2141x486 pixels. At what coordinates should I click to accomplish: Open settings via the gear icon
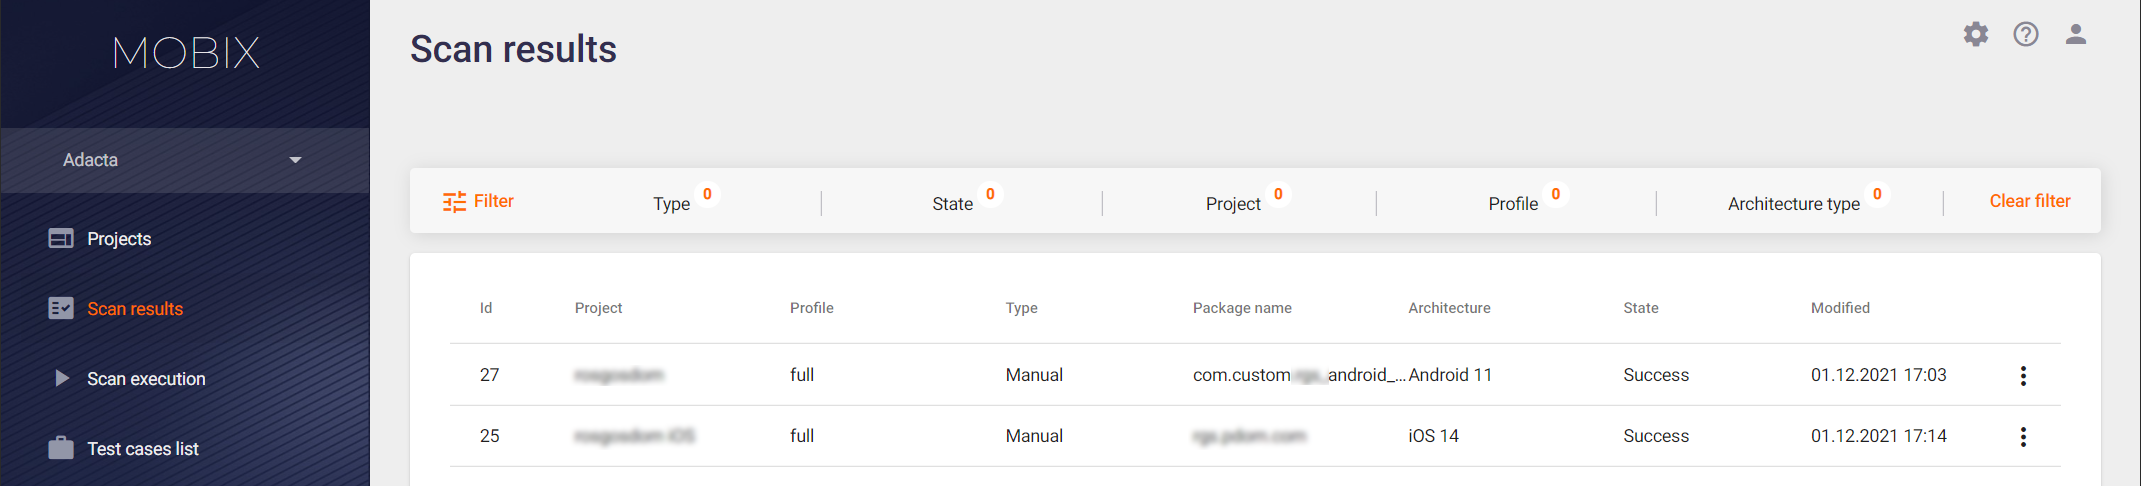1975,35
